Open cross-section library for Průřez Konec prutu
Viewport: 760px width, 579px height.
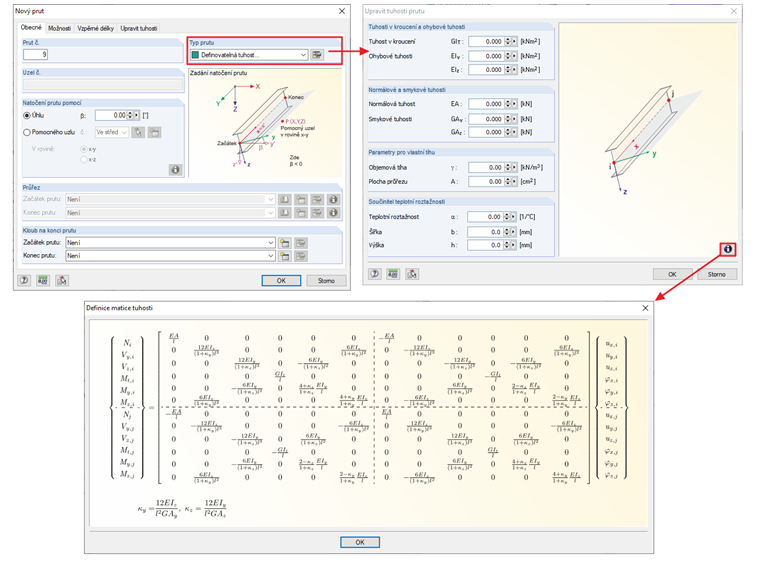tap(285, 213)
